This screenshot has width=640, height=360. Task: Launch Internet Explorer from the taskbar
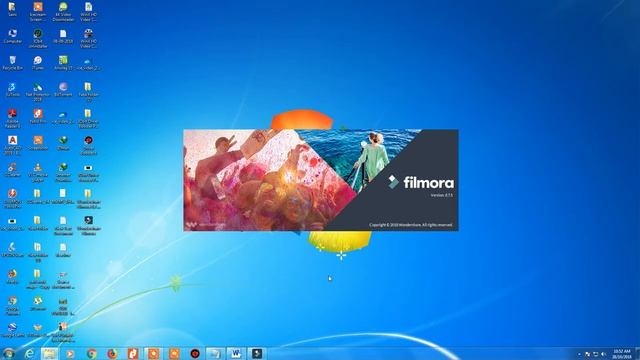click(x=29, y=353)
